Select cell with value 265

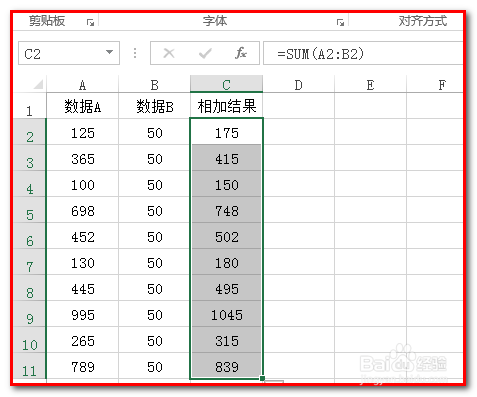pos(82,340)
